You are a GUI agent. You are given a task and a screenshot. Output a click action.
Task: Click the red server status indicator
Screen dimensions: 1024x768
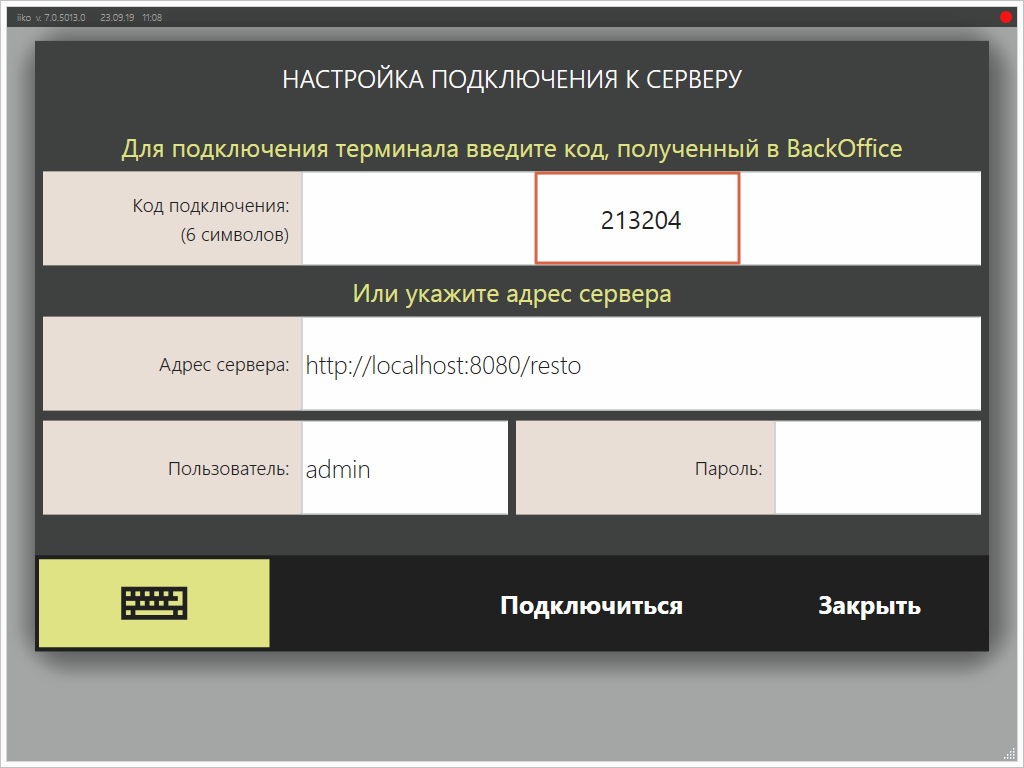tap(1006, 16)
